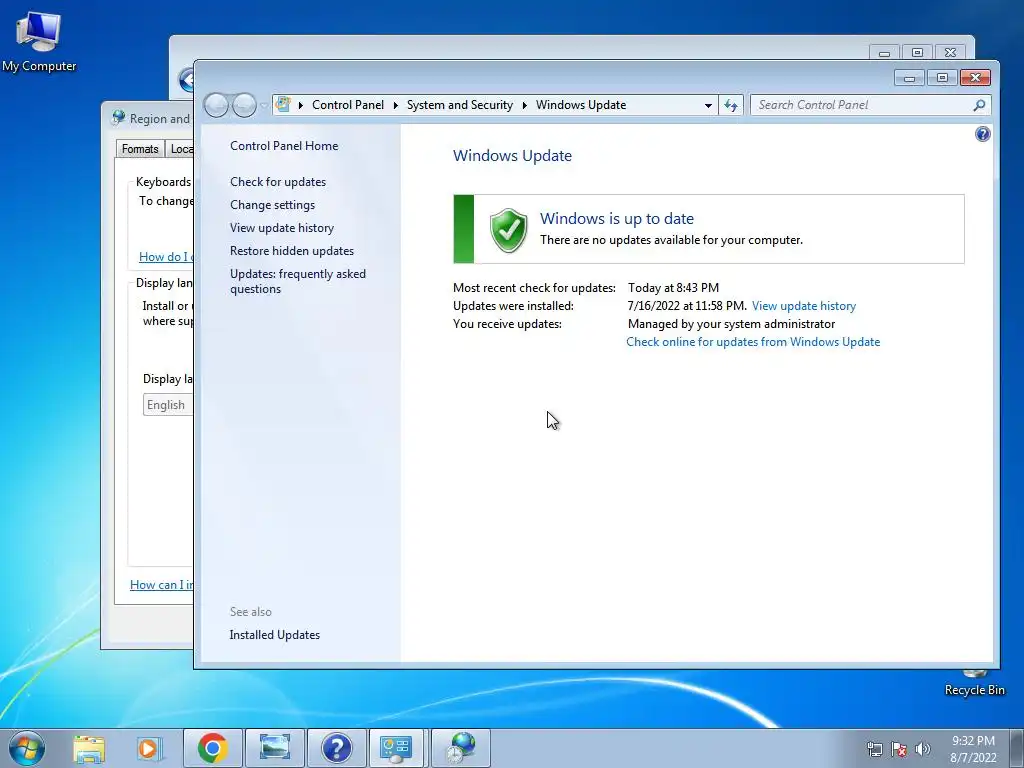Viewport: 1024px width, 768px height.
Task: Expand the address bar history dropdown
Action: click(x=708, y=105)
